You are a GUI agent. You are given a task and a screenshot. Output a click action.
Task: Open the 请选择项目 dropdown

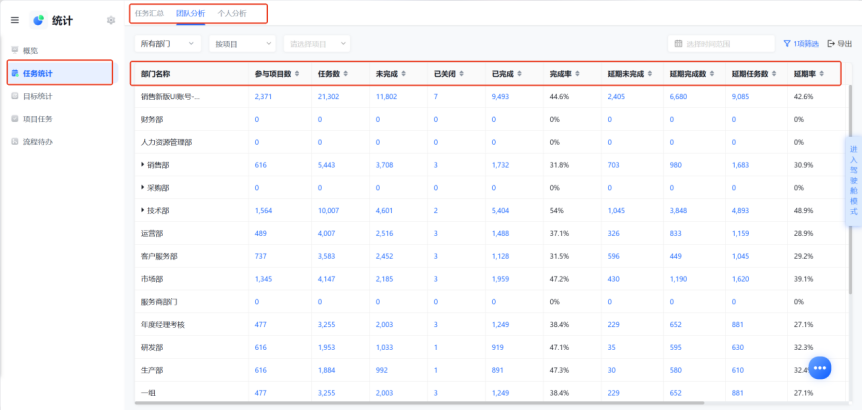point(317,43)
